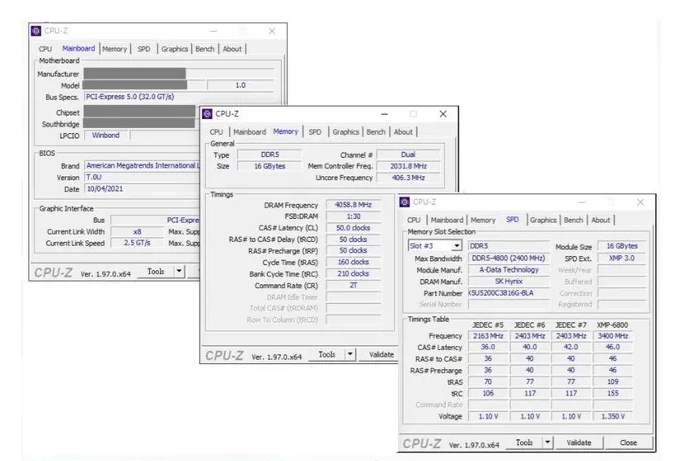The height and width of the screenshot is (461, 679).
Task: Click Close button in SPD window
Action: [628, 442]
